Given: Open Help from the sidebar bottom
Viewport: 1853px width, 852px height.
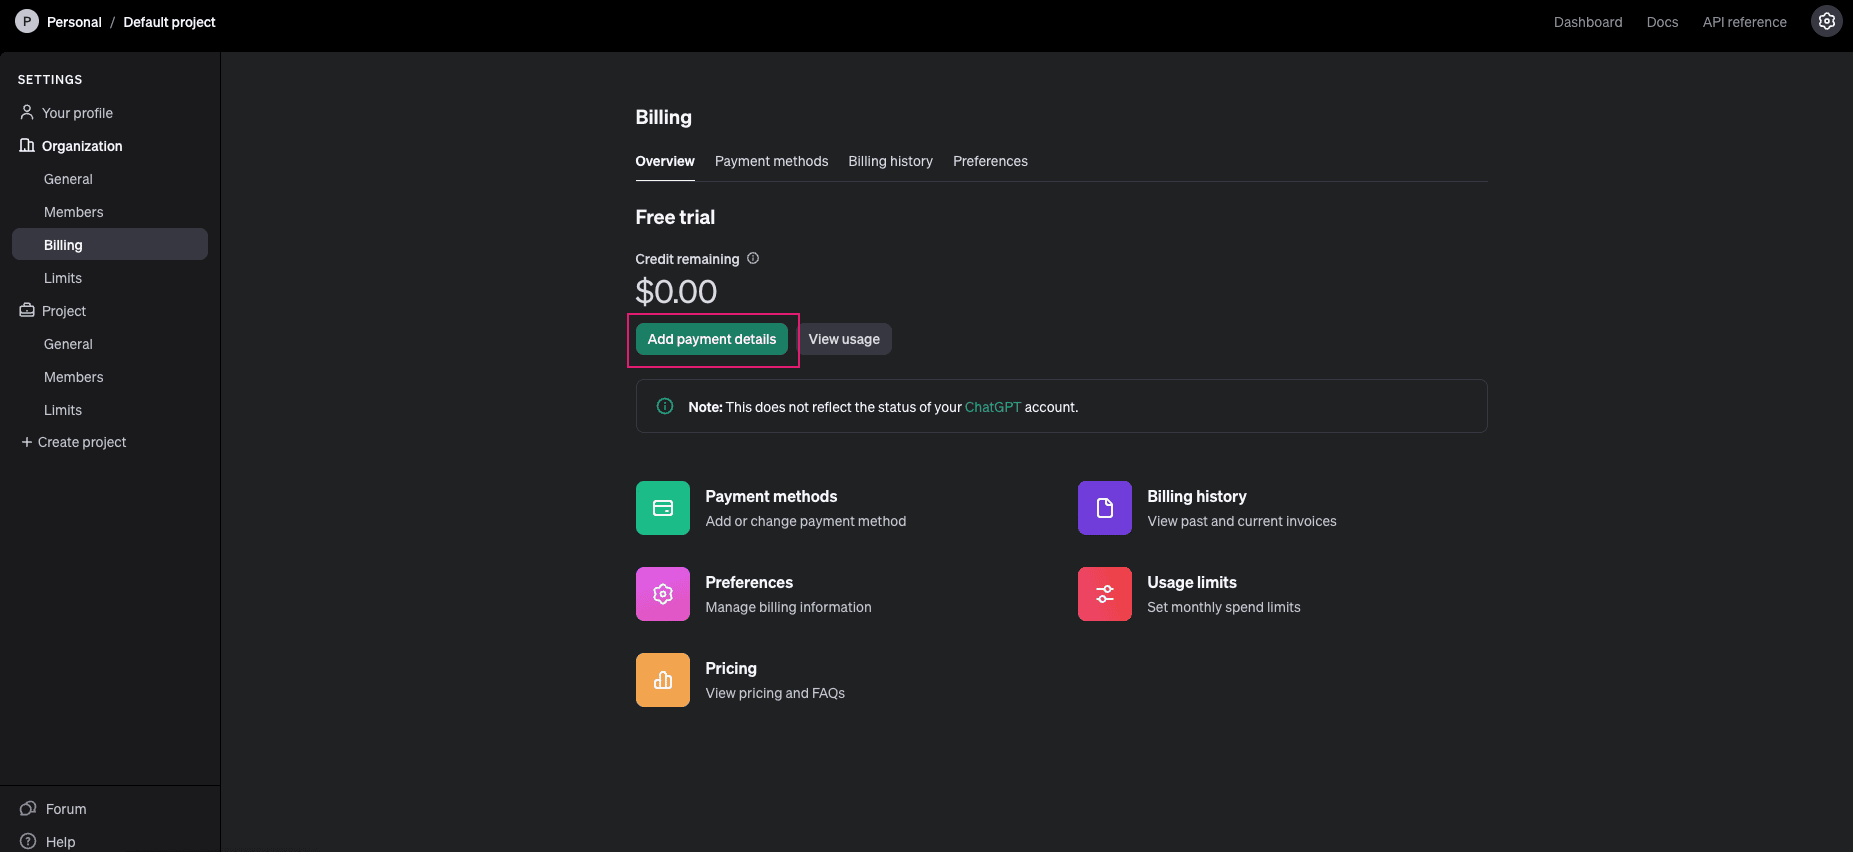Looking at the screenshot, I should (60, 842).
